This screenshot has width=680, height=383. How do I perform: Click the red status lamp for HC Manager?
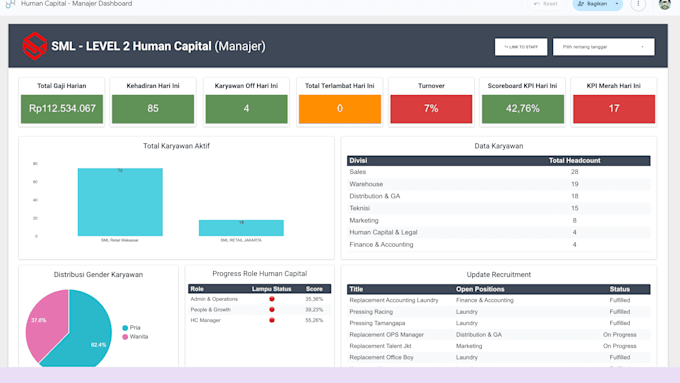coord(272,320)
